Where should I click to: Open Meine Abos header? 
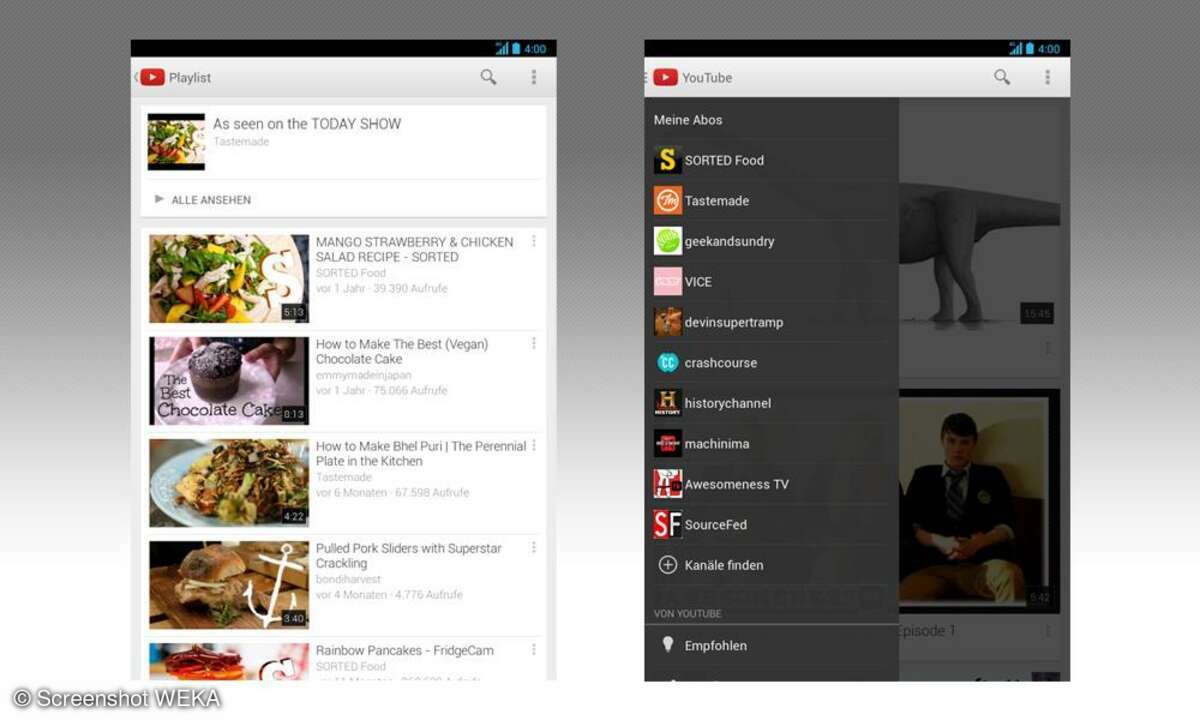[x=688, y=120]
